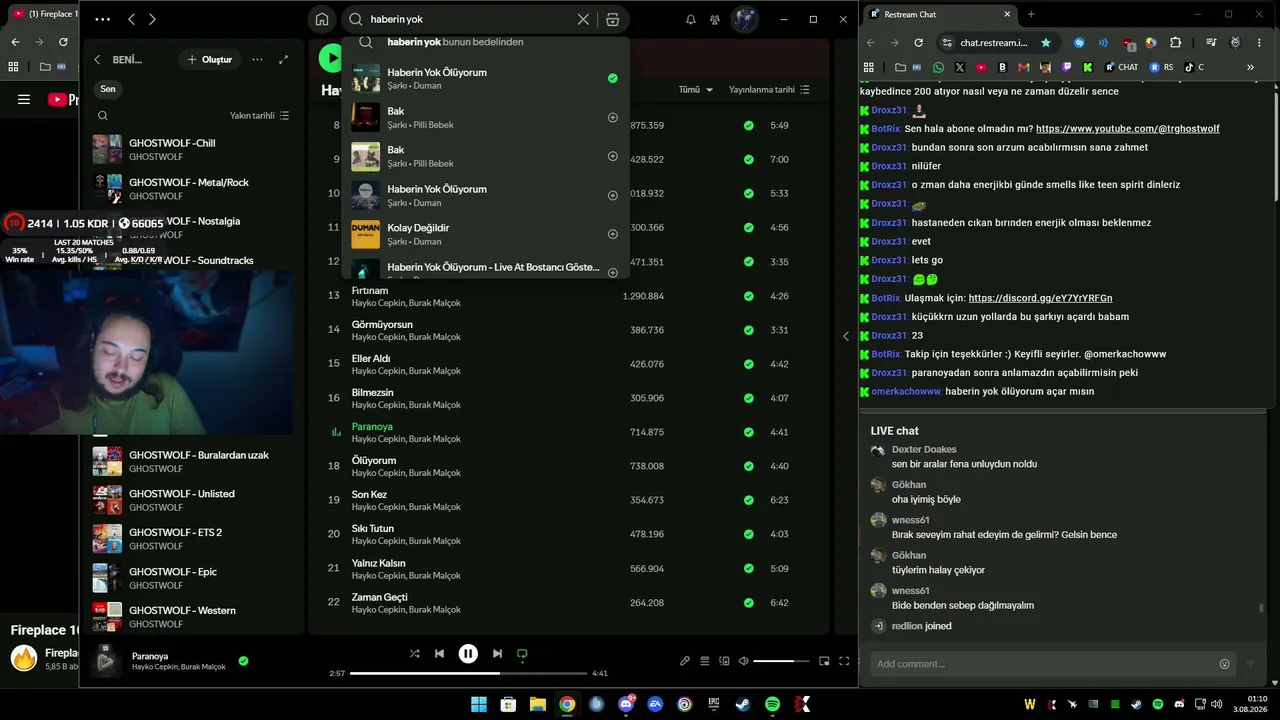Open the Spotify profile avatar menu
The width and height of the screenshot is (1280, 720).
(x=744, y=19)
